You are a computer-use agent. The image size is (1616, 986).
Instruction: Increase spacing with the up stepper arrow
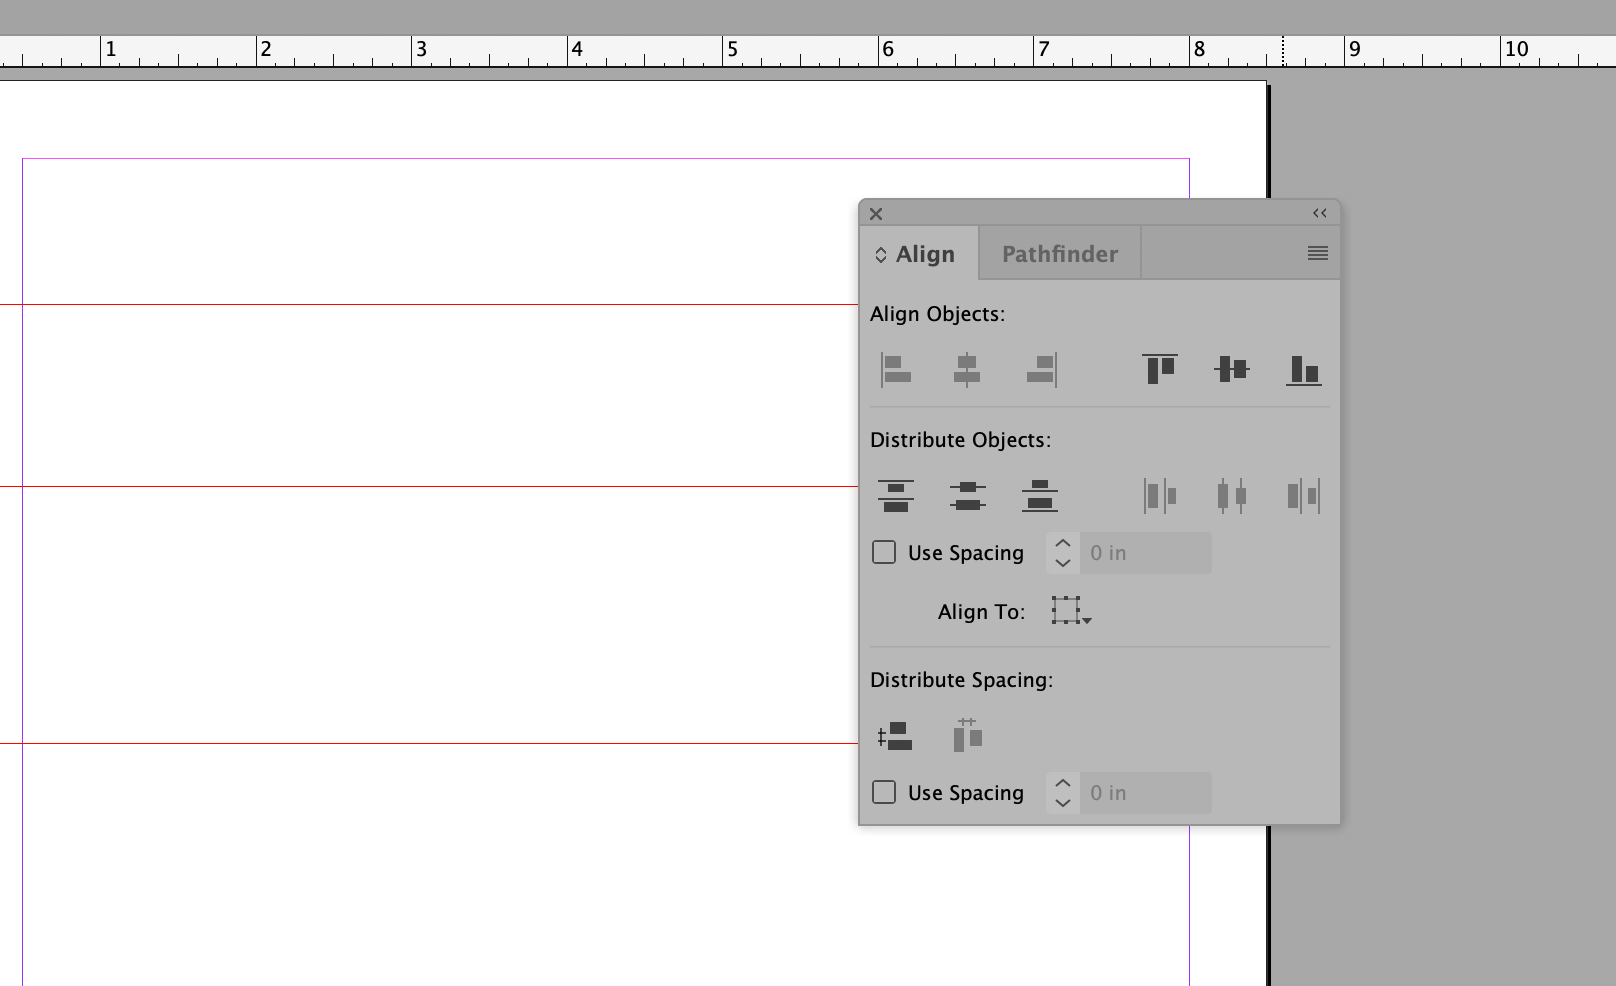tap(1062, 543)
